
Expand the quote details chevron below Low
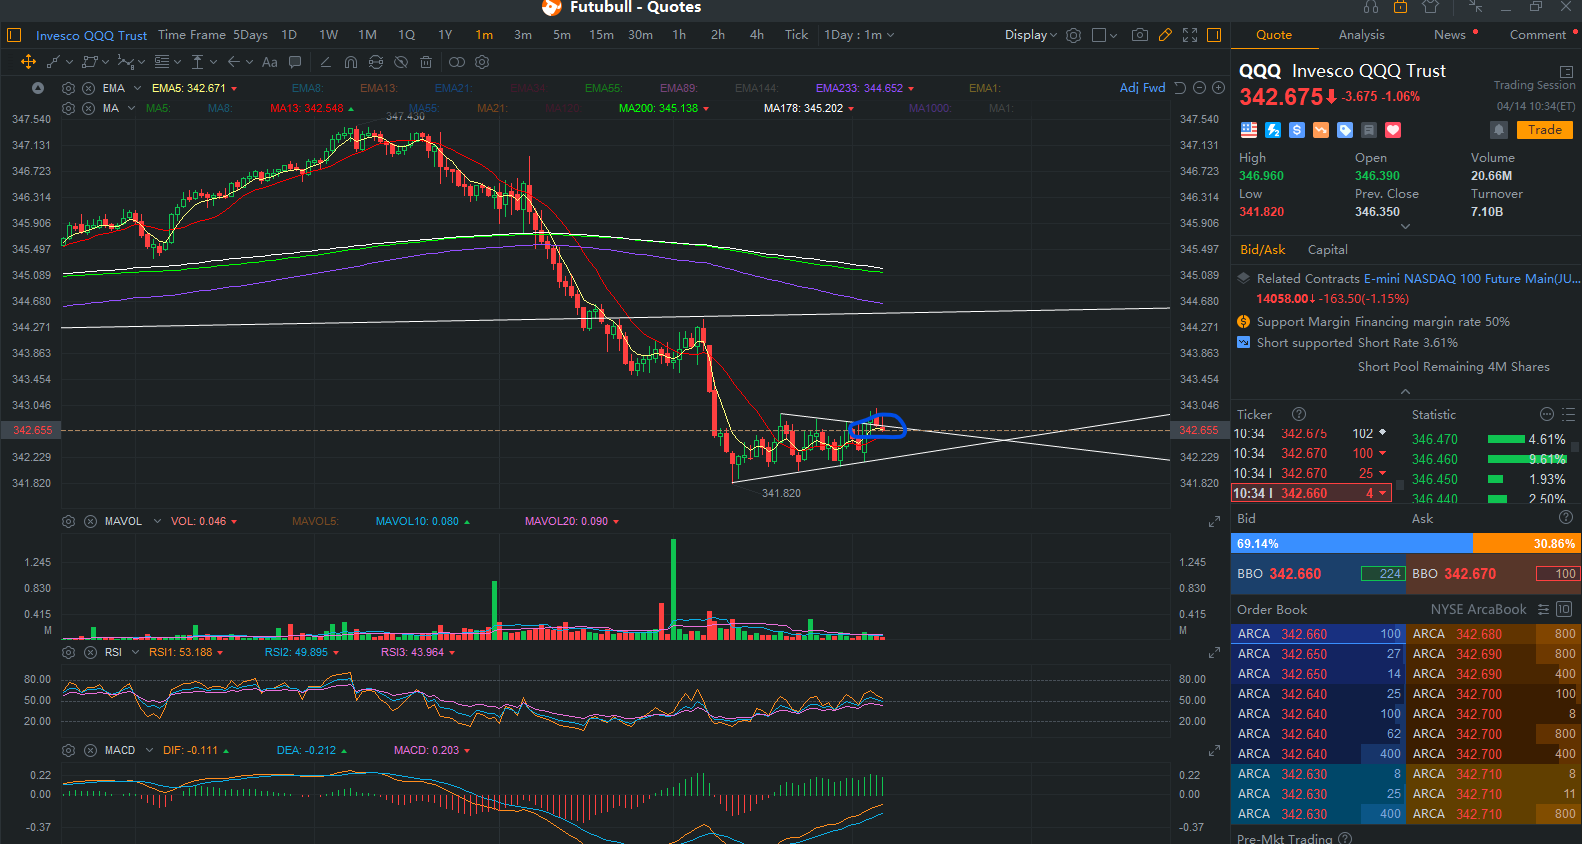pos(1405,227)
